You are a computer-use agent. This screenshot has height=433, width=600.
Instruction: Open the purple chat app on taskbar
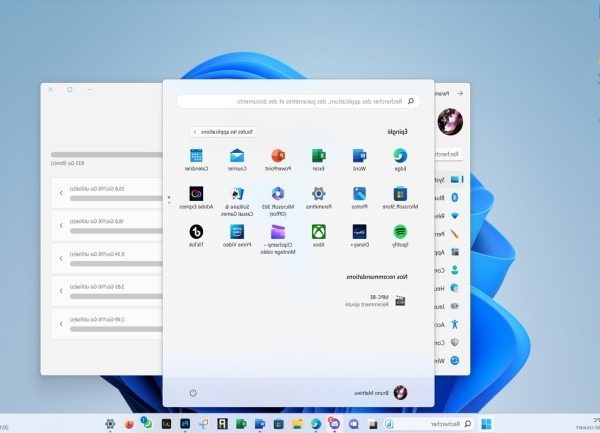click(x=354, y=424)
